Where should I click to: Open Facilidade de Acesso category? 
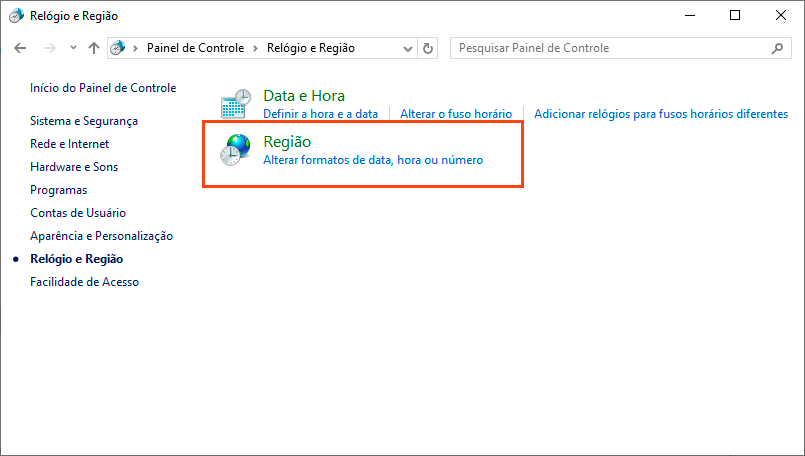85,282
